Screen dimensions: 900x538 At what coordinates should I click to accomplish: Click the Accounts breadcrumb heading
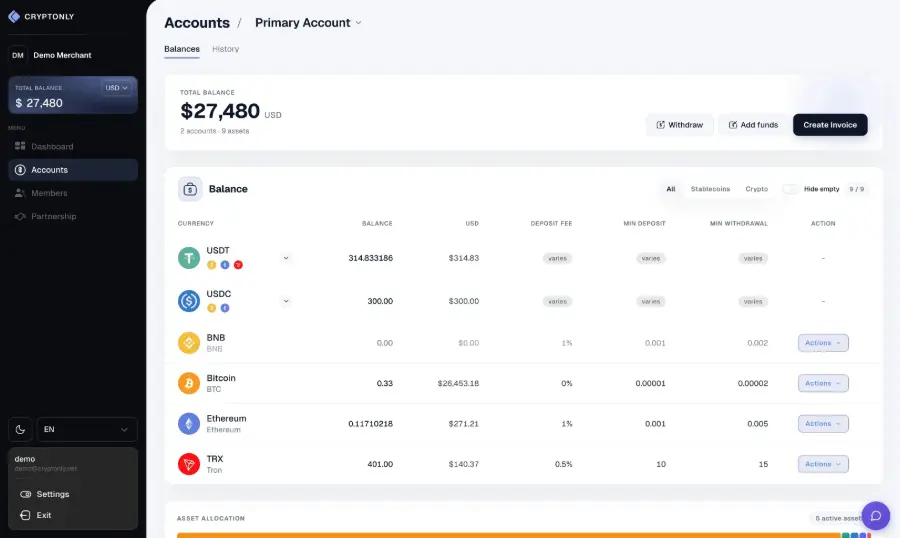coord(197,23)
